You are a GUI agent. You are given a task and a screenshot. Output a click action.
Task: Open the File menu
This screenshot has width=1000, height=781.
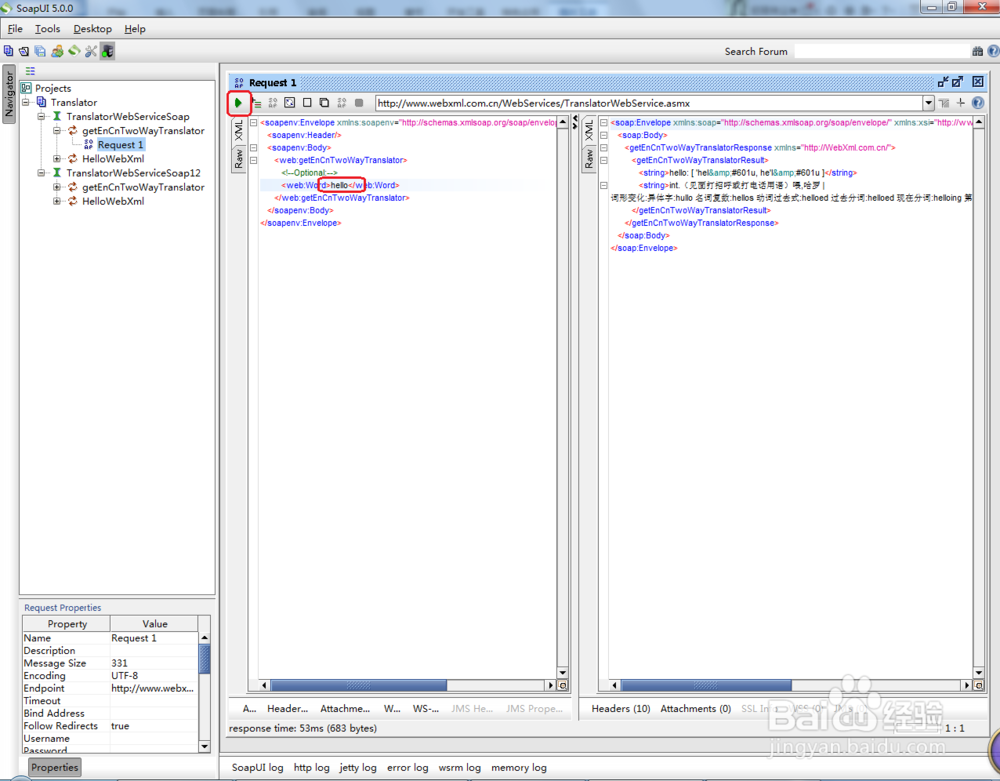[x=15, y=29]
